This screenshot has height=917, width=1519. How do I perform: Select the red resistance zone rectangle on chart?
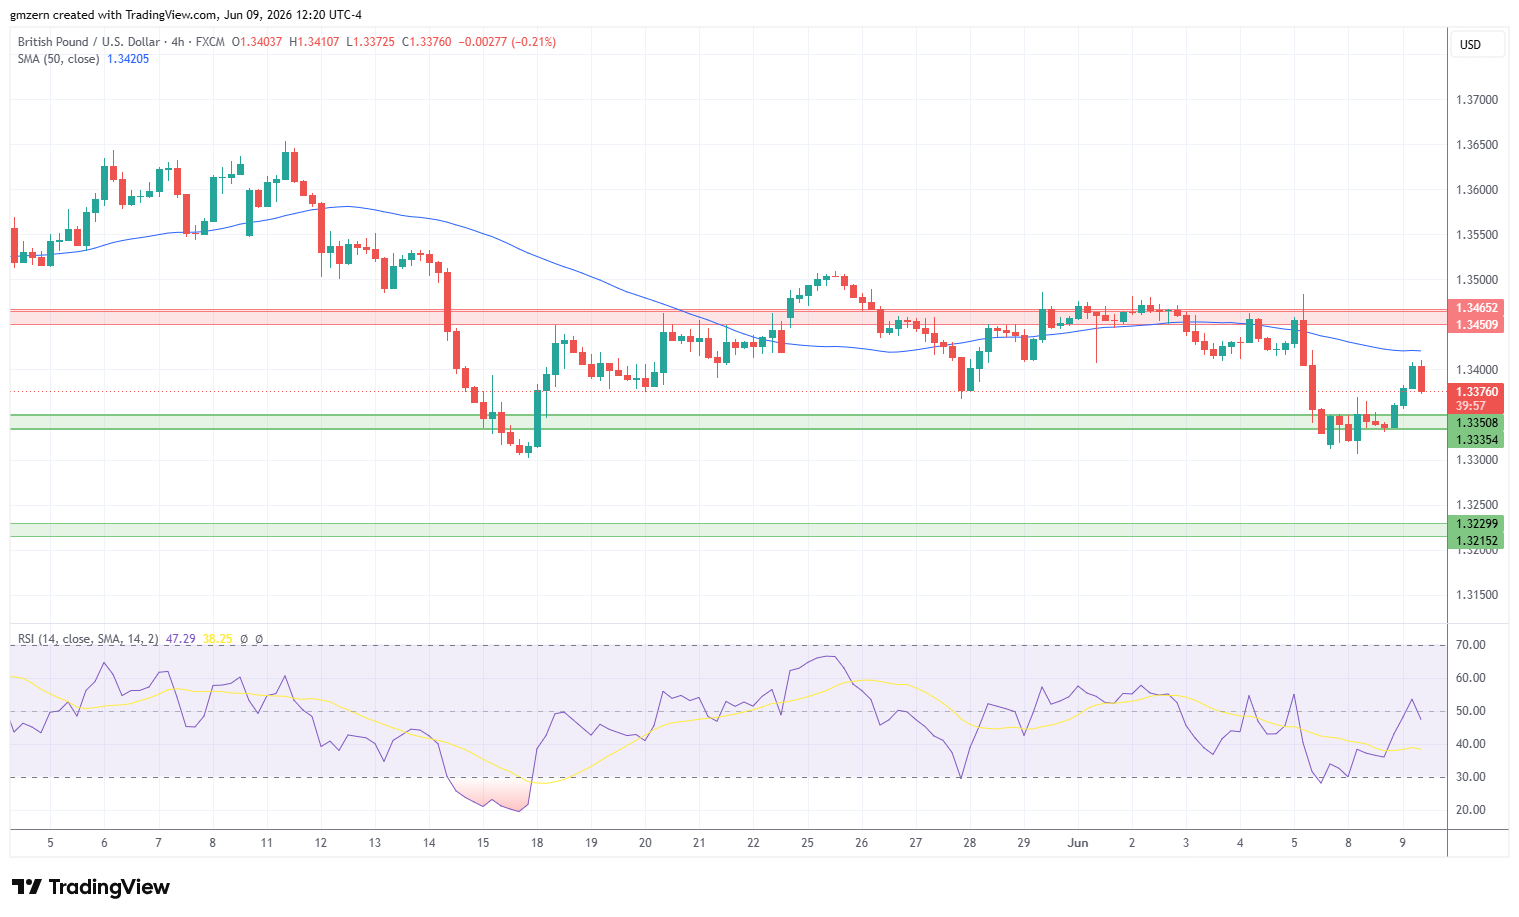(728, 317)
